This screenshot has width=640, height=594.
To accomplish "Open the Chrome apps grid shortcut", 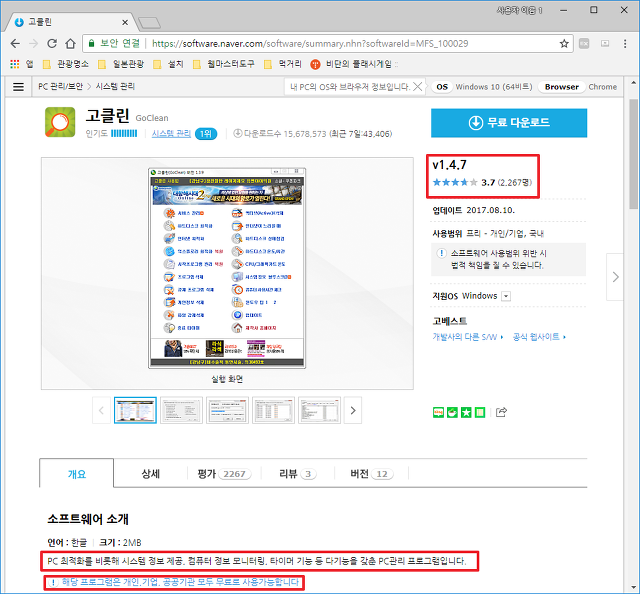I will (x=15, y=64).
